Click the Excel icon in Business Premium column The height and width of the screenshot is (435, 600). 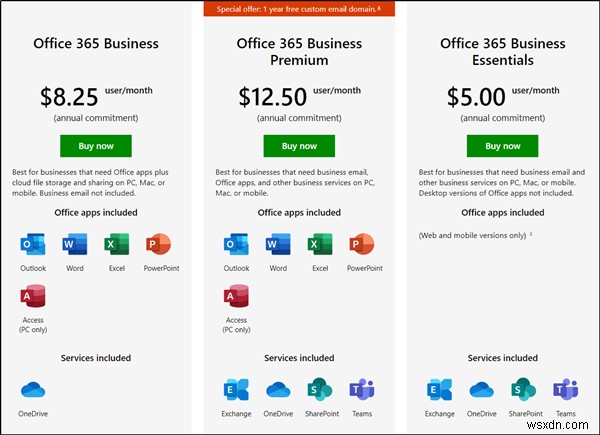(320, 244)
